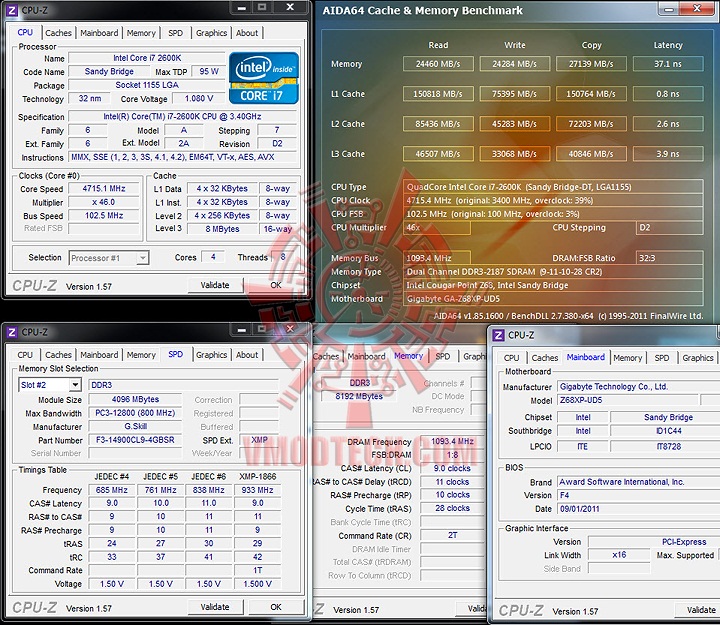Click the Bus Speed value 102.5 MHz

104,215
